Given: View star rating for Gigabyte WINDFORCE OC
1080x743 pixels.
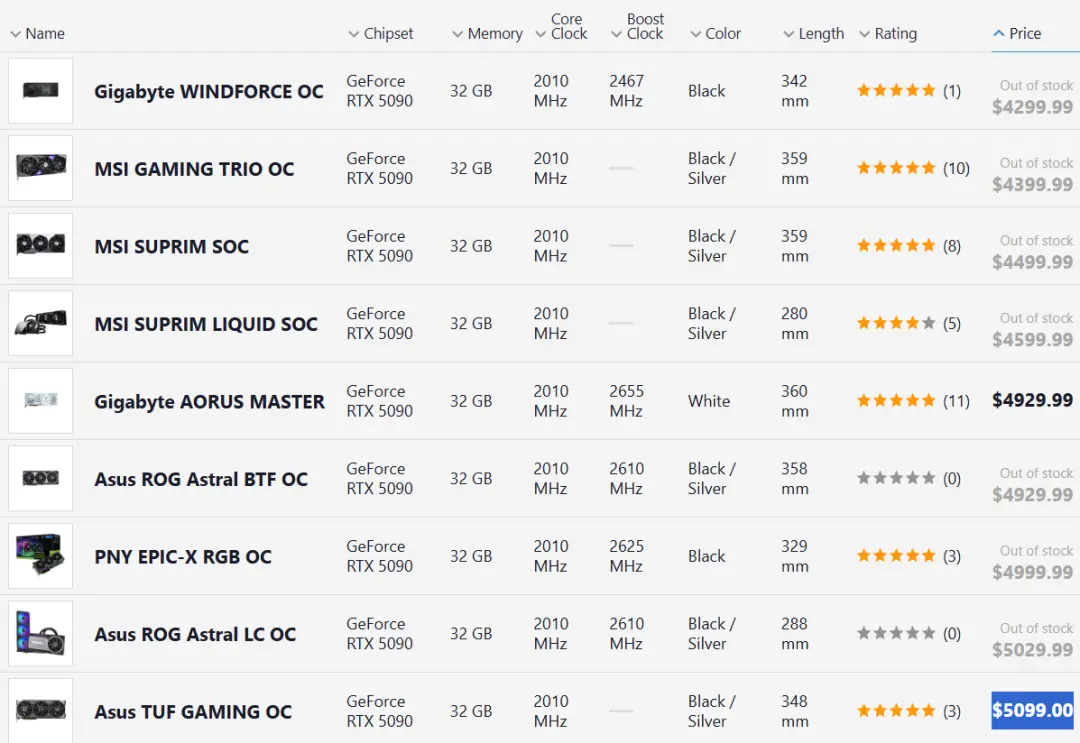Looking at the screenshot, I should [x=896, y=90].
